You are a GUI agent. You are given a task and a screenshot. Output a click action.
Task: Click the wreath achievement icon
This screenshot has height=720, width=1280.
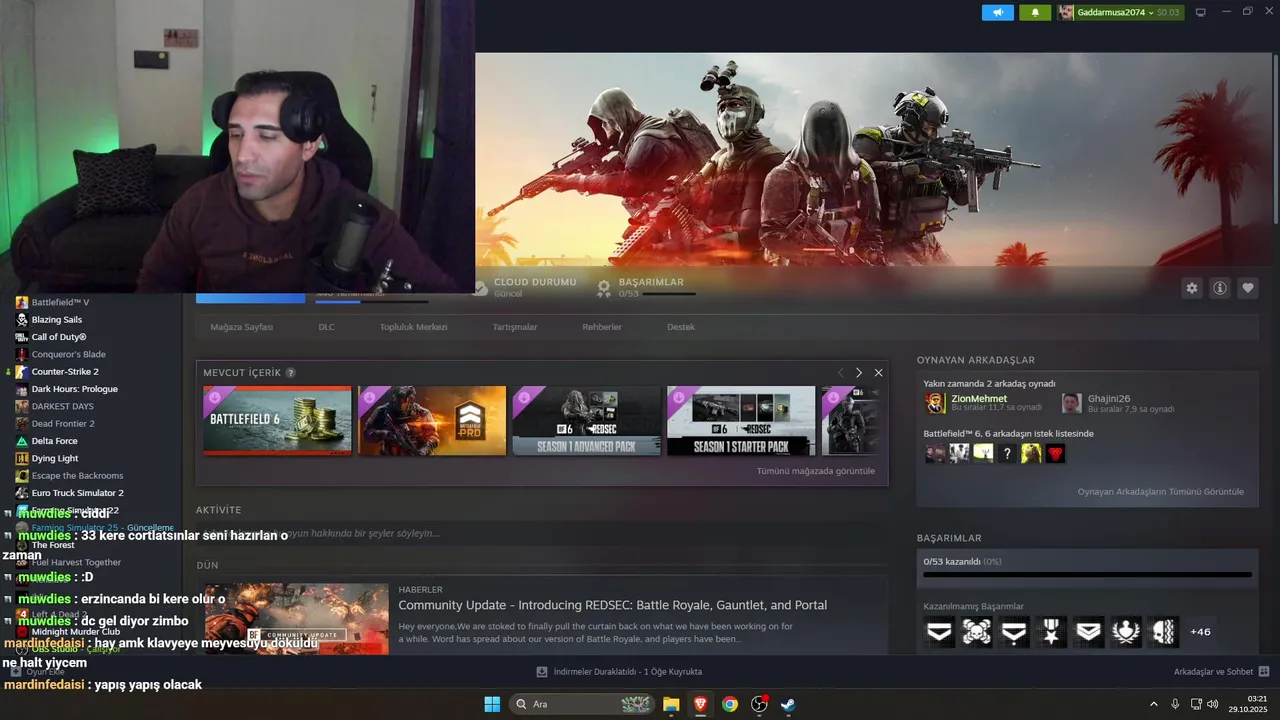(x=1126, y=632)
